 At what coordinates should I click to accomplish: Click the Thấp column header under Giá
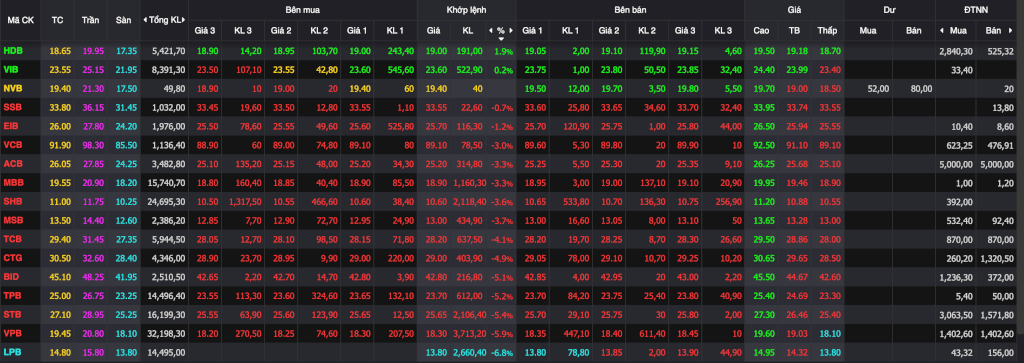(827, 30)
